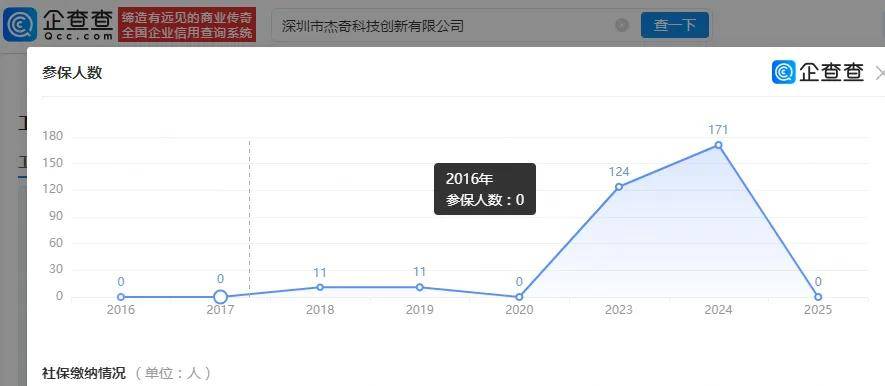Click the 2024 x-axis year label
This screenshot has width=885, height=386.
tap(718, 310)
